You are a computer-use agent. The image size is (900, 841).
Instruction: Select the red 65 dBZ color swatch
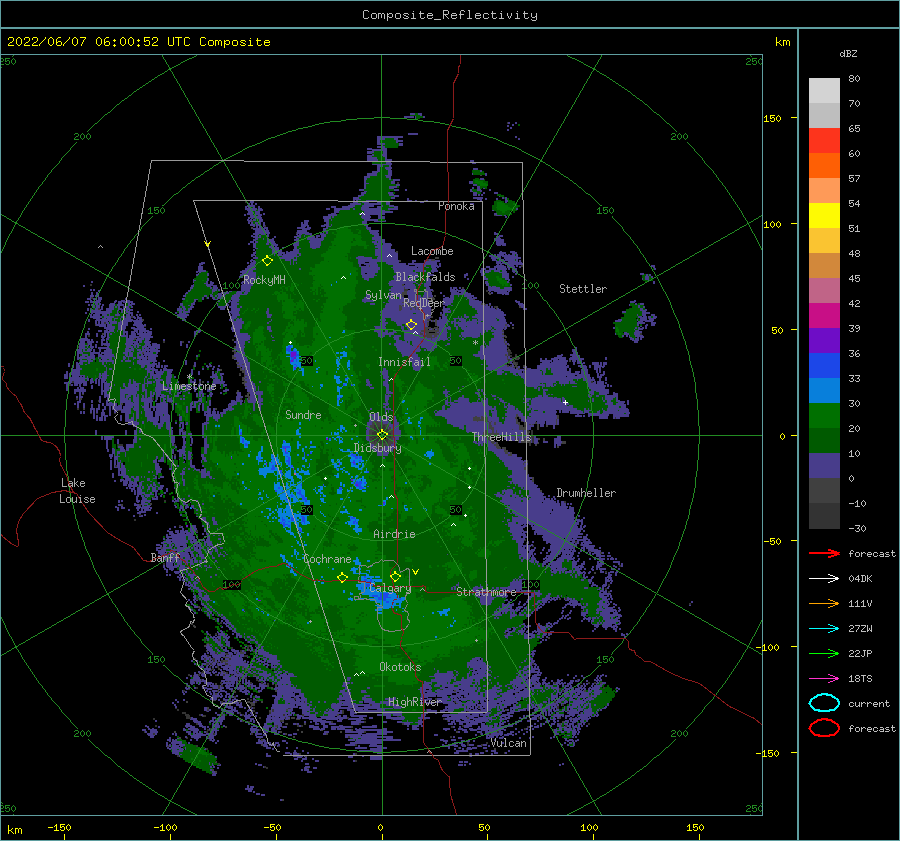coord(824,140)
